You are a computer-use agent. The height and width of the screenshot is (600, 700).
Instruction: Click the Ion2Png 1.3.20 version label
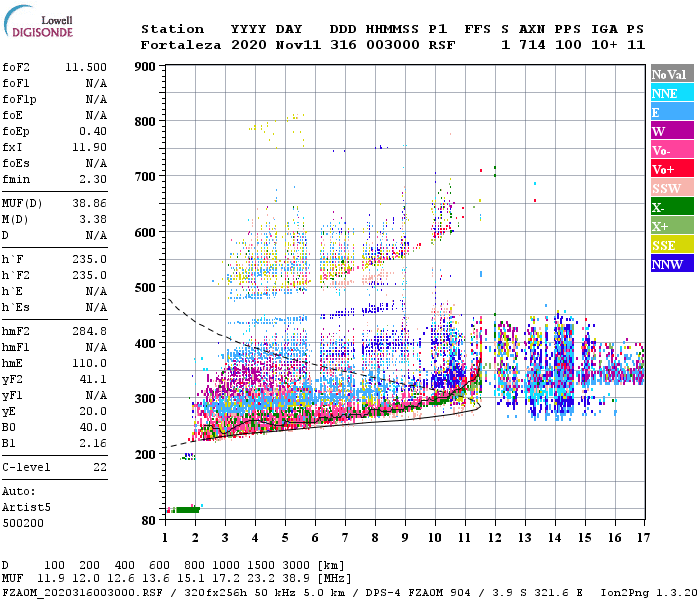click(x=649, y=592)
